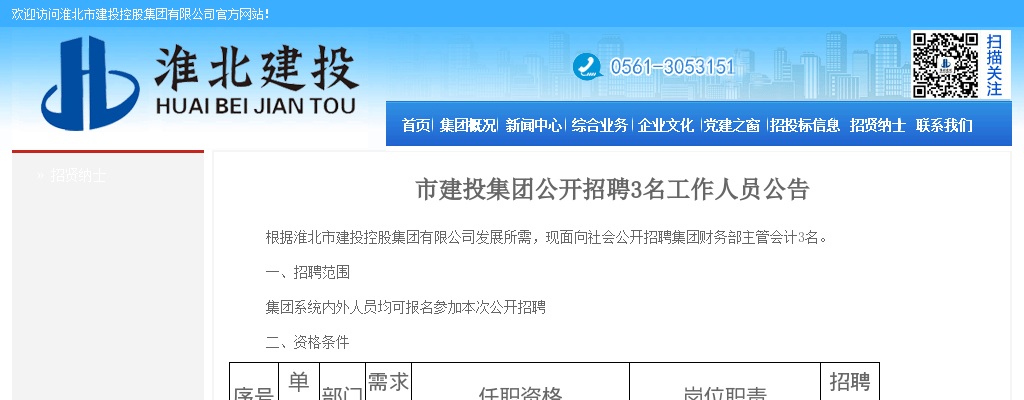Open the 联系我们 menu item
Screen dimensions: 1024x400
[x=944, y=125]
